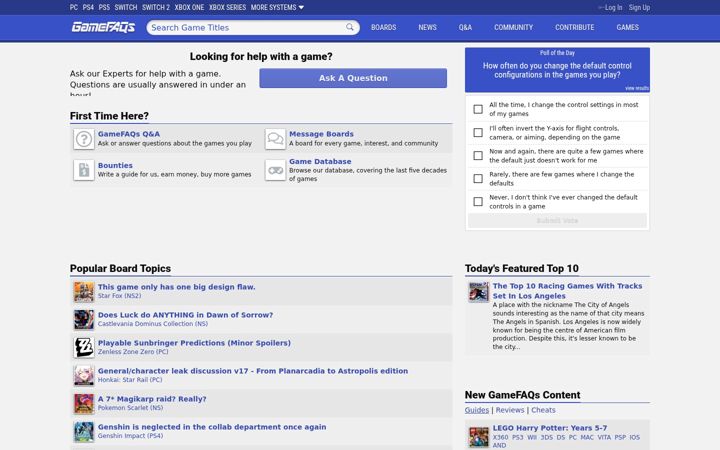This screenshot has height=450, width=720.
Task: Open 'Does Luck do ANYTHING in Dawn of Sorrow?'
Action: click(x=185, y=315)
